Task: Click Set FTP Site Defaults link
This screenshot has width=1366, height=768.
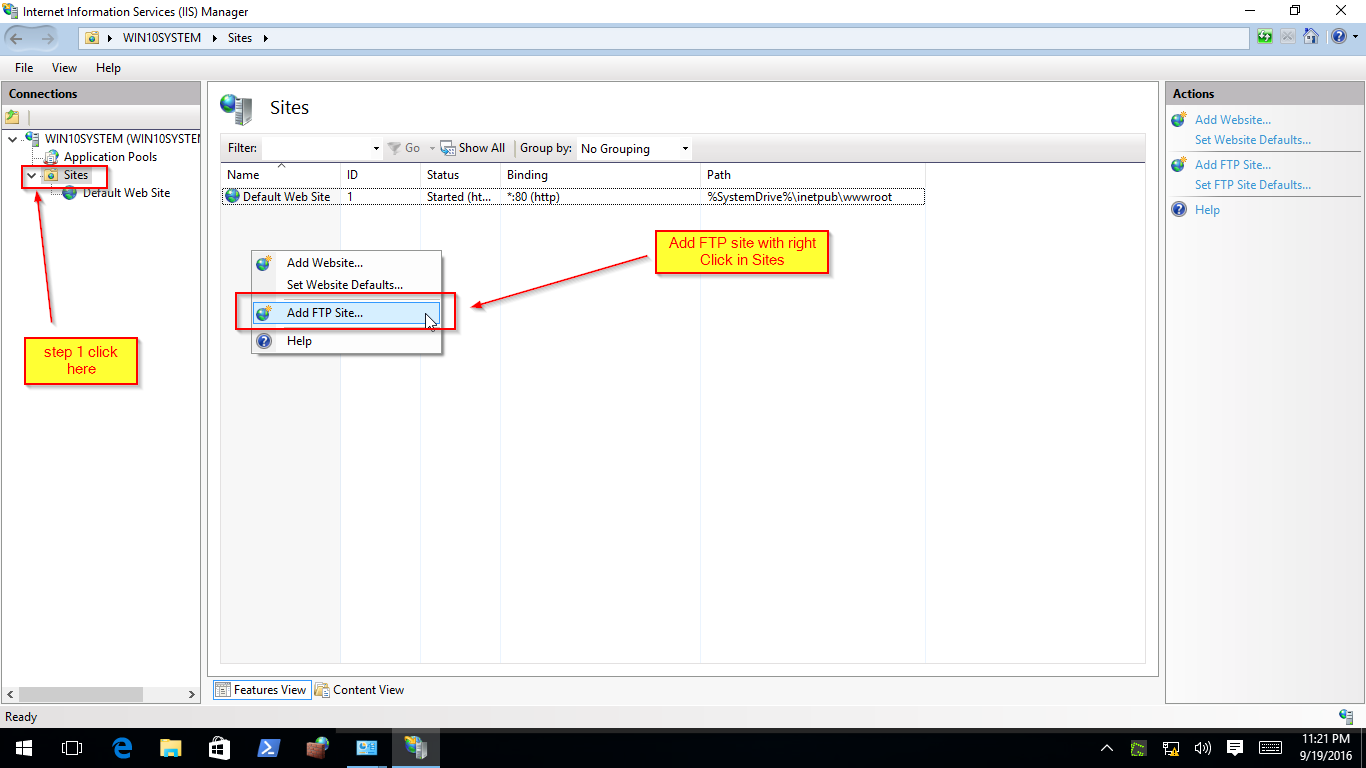Action: coord(1253,185)
